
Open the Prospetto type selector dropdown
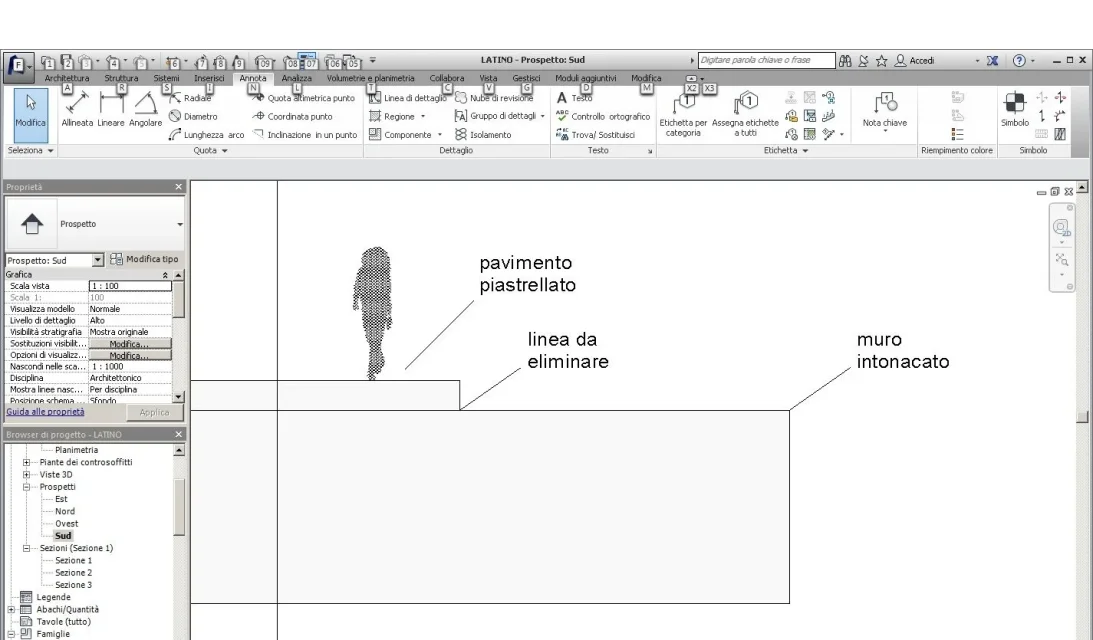pos(180,224)
